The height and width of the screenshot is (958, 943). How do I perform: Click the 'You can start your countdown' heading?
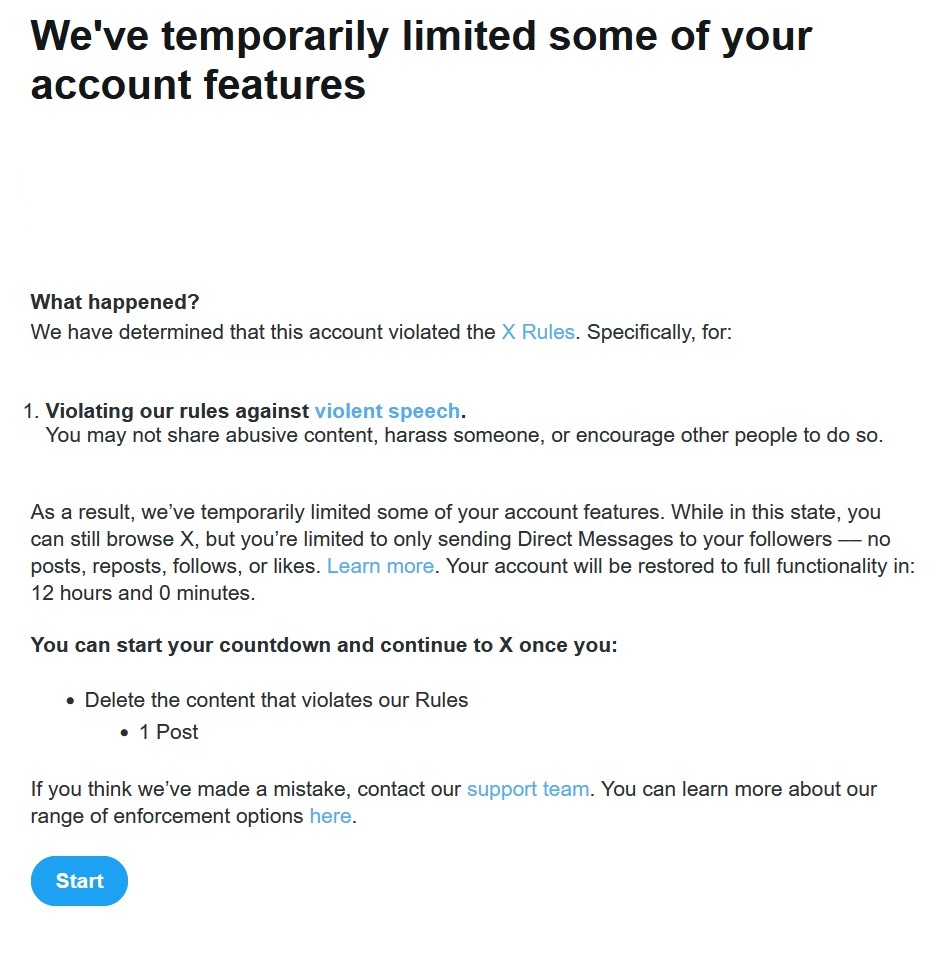tap(324, 645)
